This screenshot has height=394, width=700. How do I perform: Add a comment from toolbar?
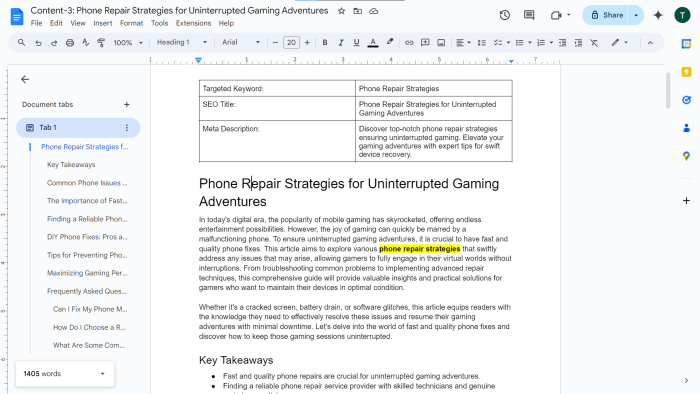(425, 42)
